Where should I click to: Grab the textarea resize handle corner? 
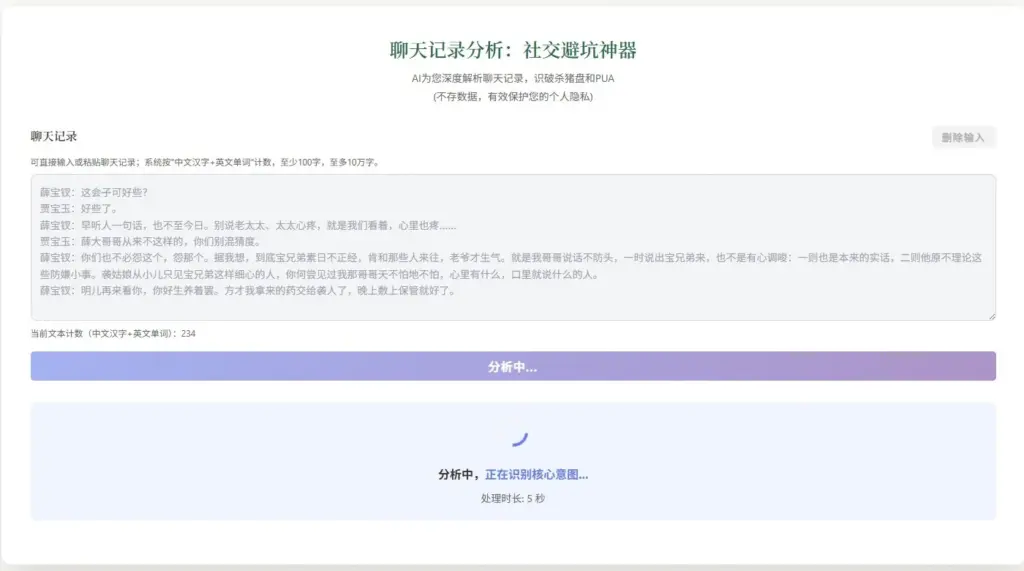[x=991, y=316]
